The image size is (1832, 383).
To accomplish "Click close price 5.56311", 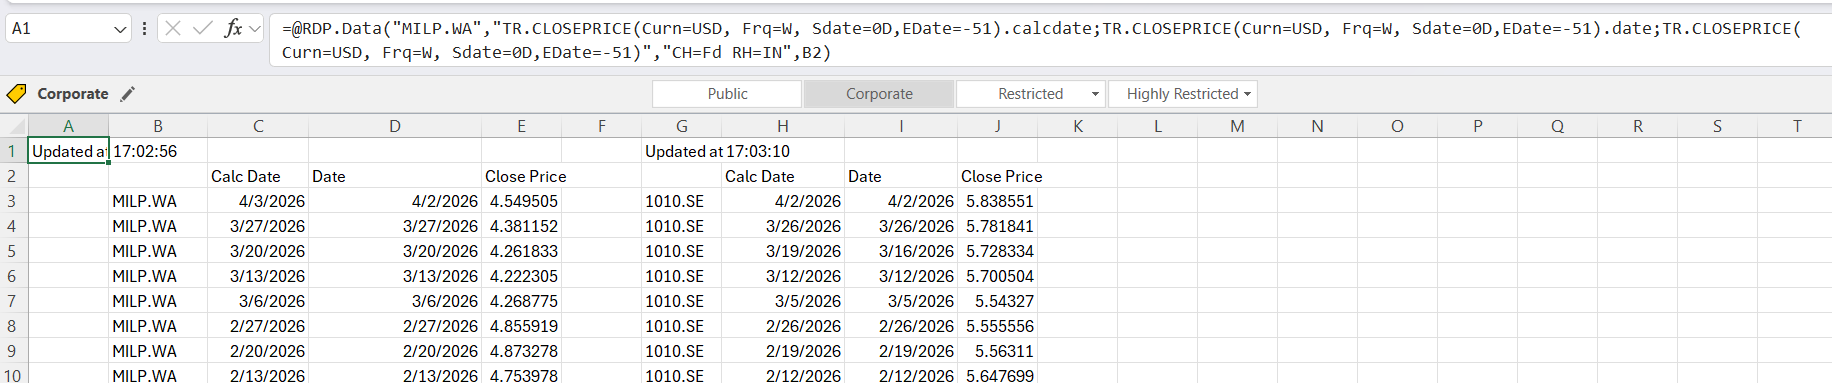I will 997,351.
